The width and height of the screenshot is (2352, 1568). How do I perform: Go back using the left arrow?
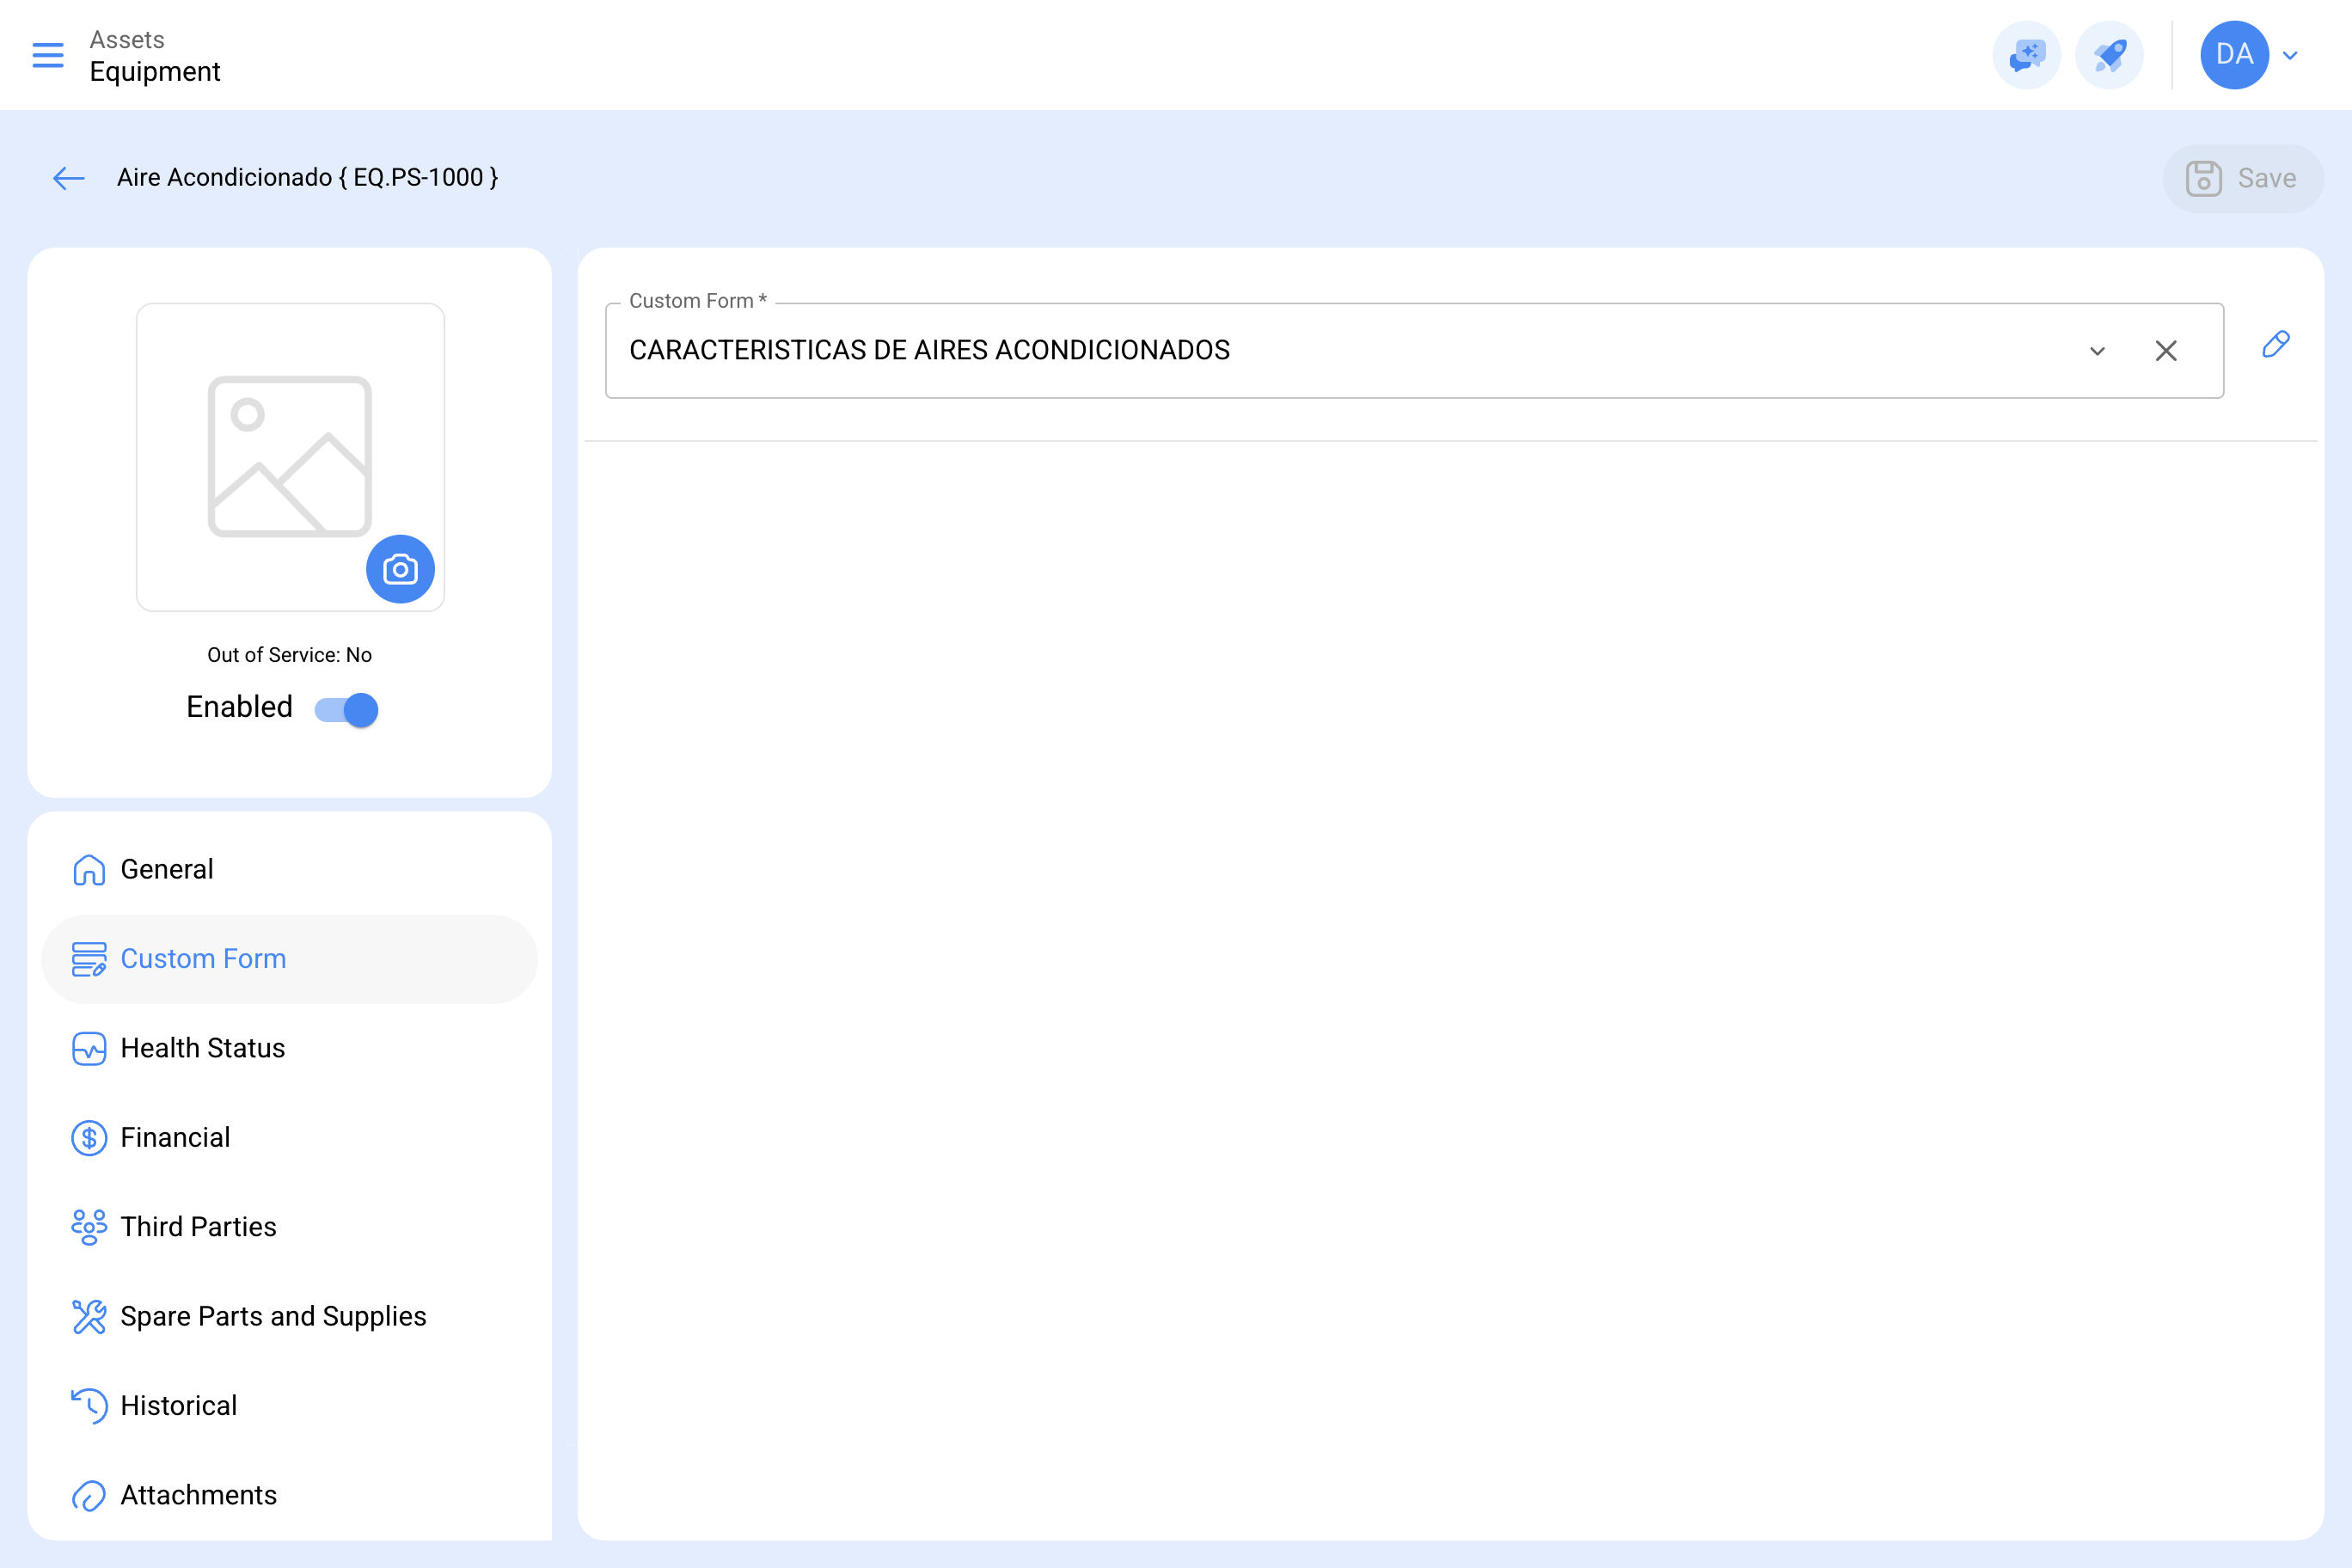pyautogui.click(x=69, y=178)
